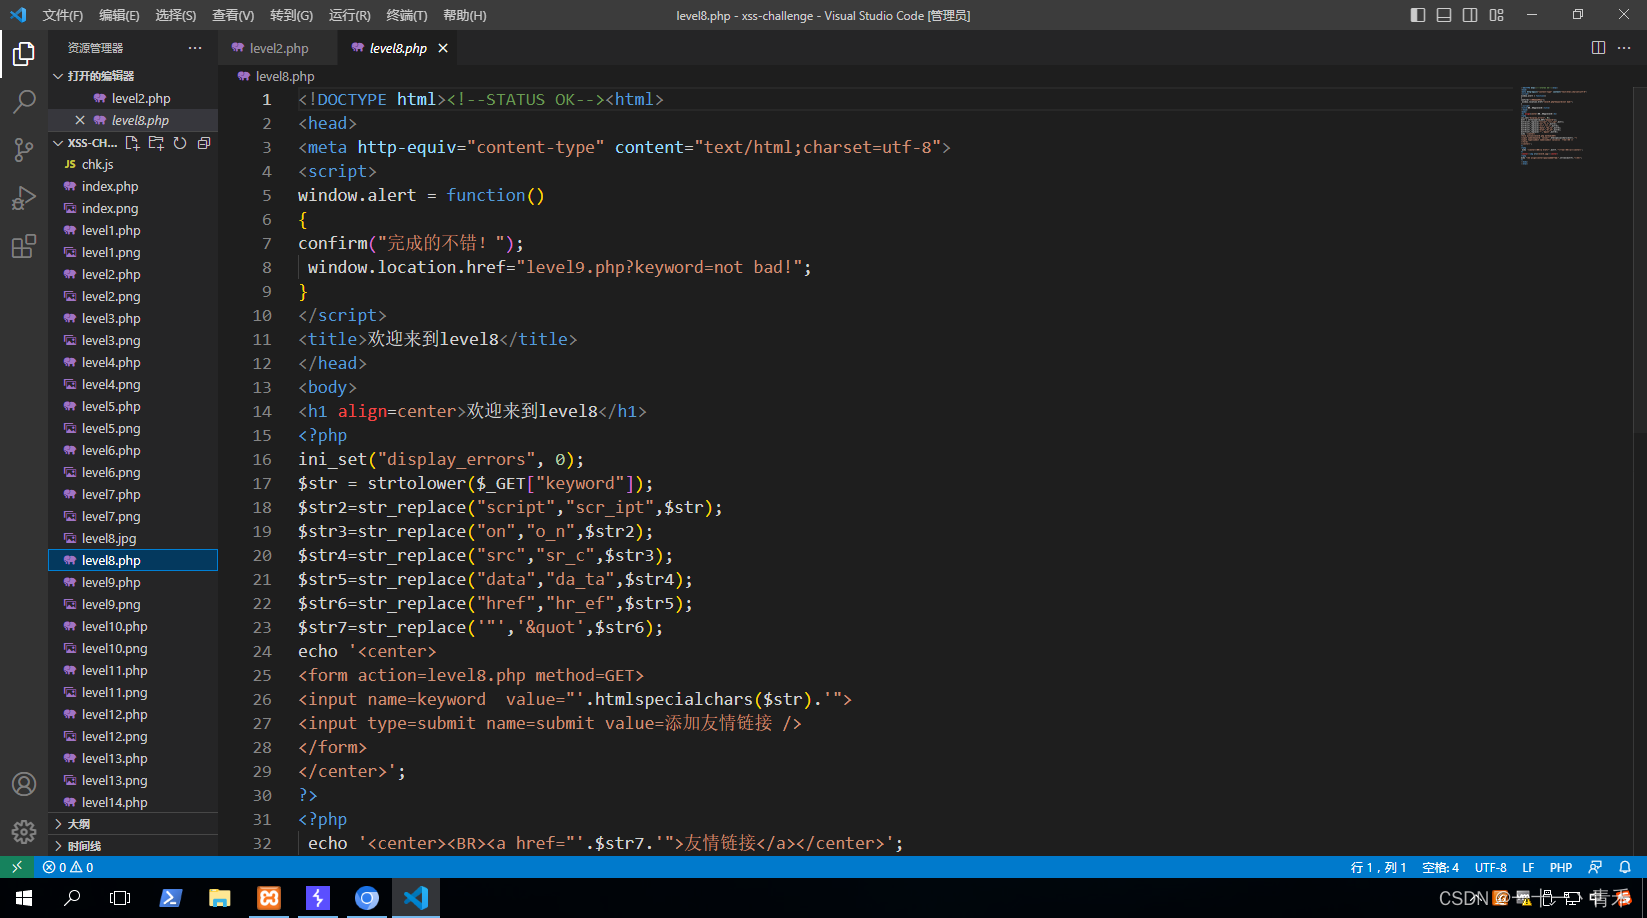Click cursor position 行 1, 列 1
The image size is (1647, 918).
click(1378, 867)
